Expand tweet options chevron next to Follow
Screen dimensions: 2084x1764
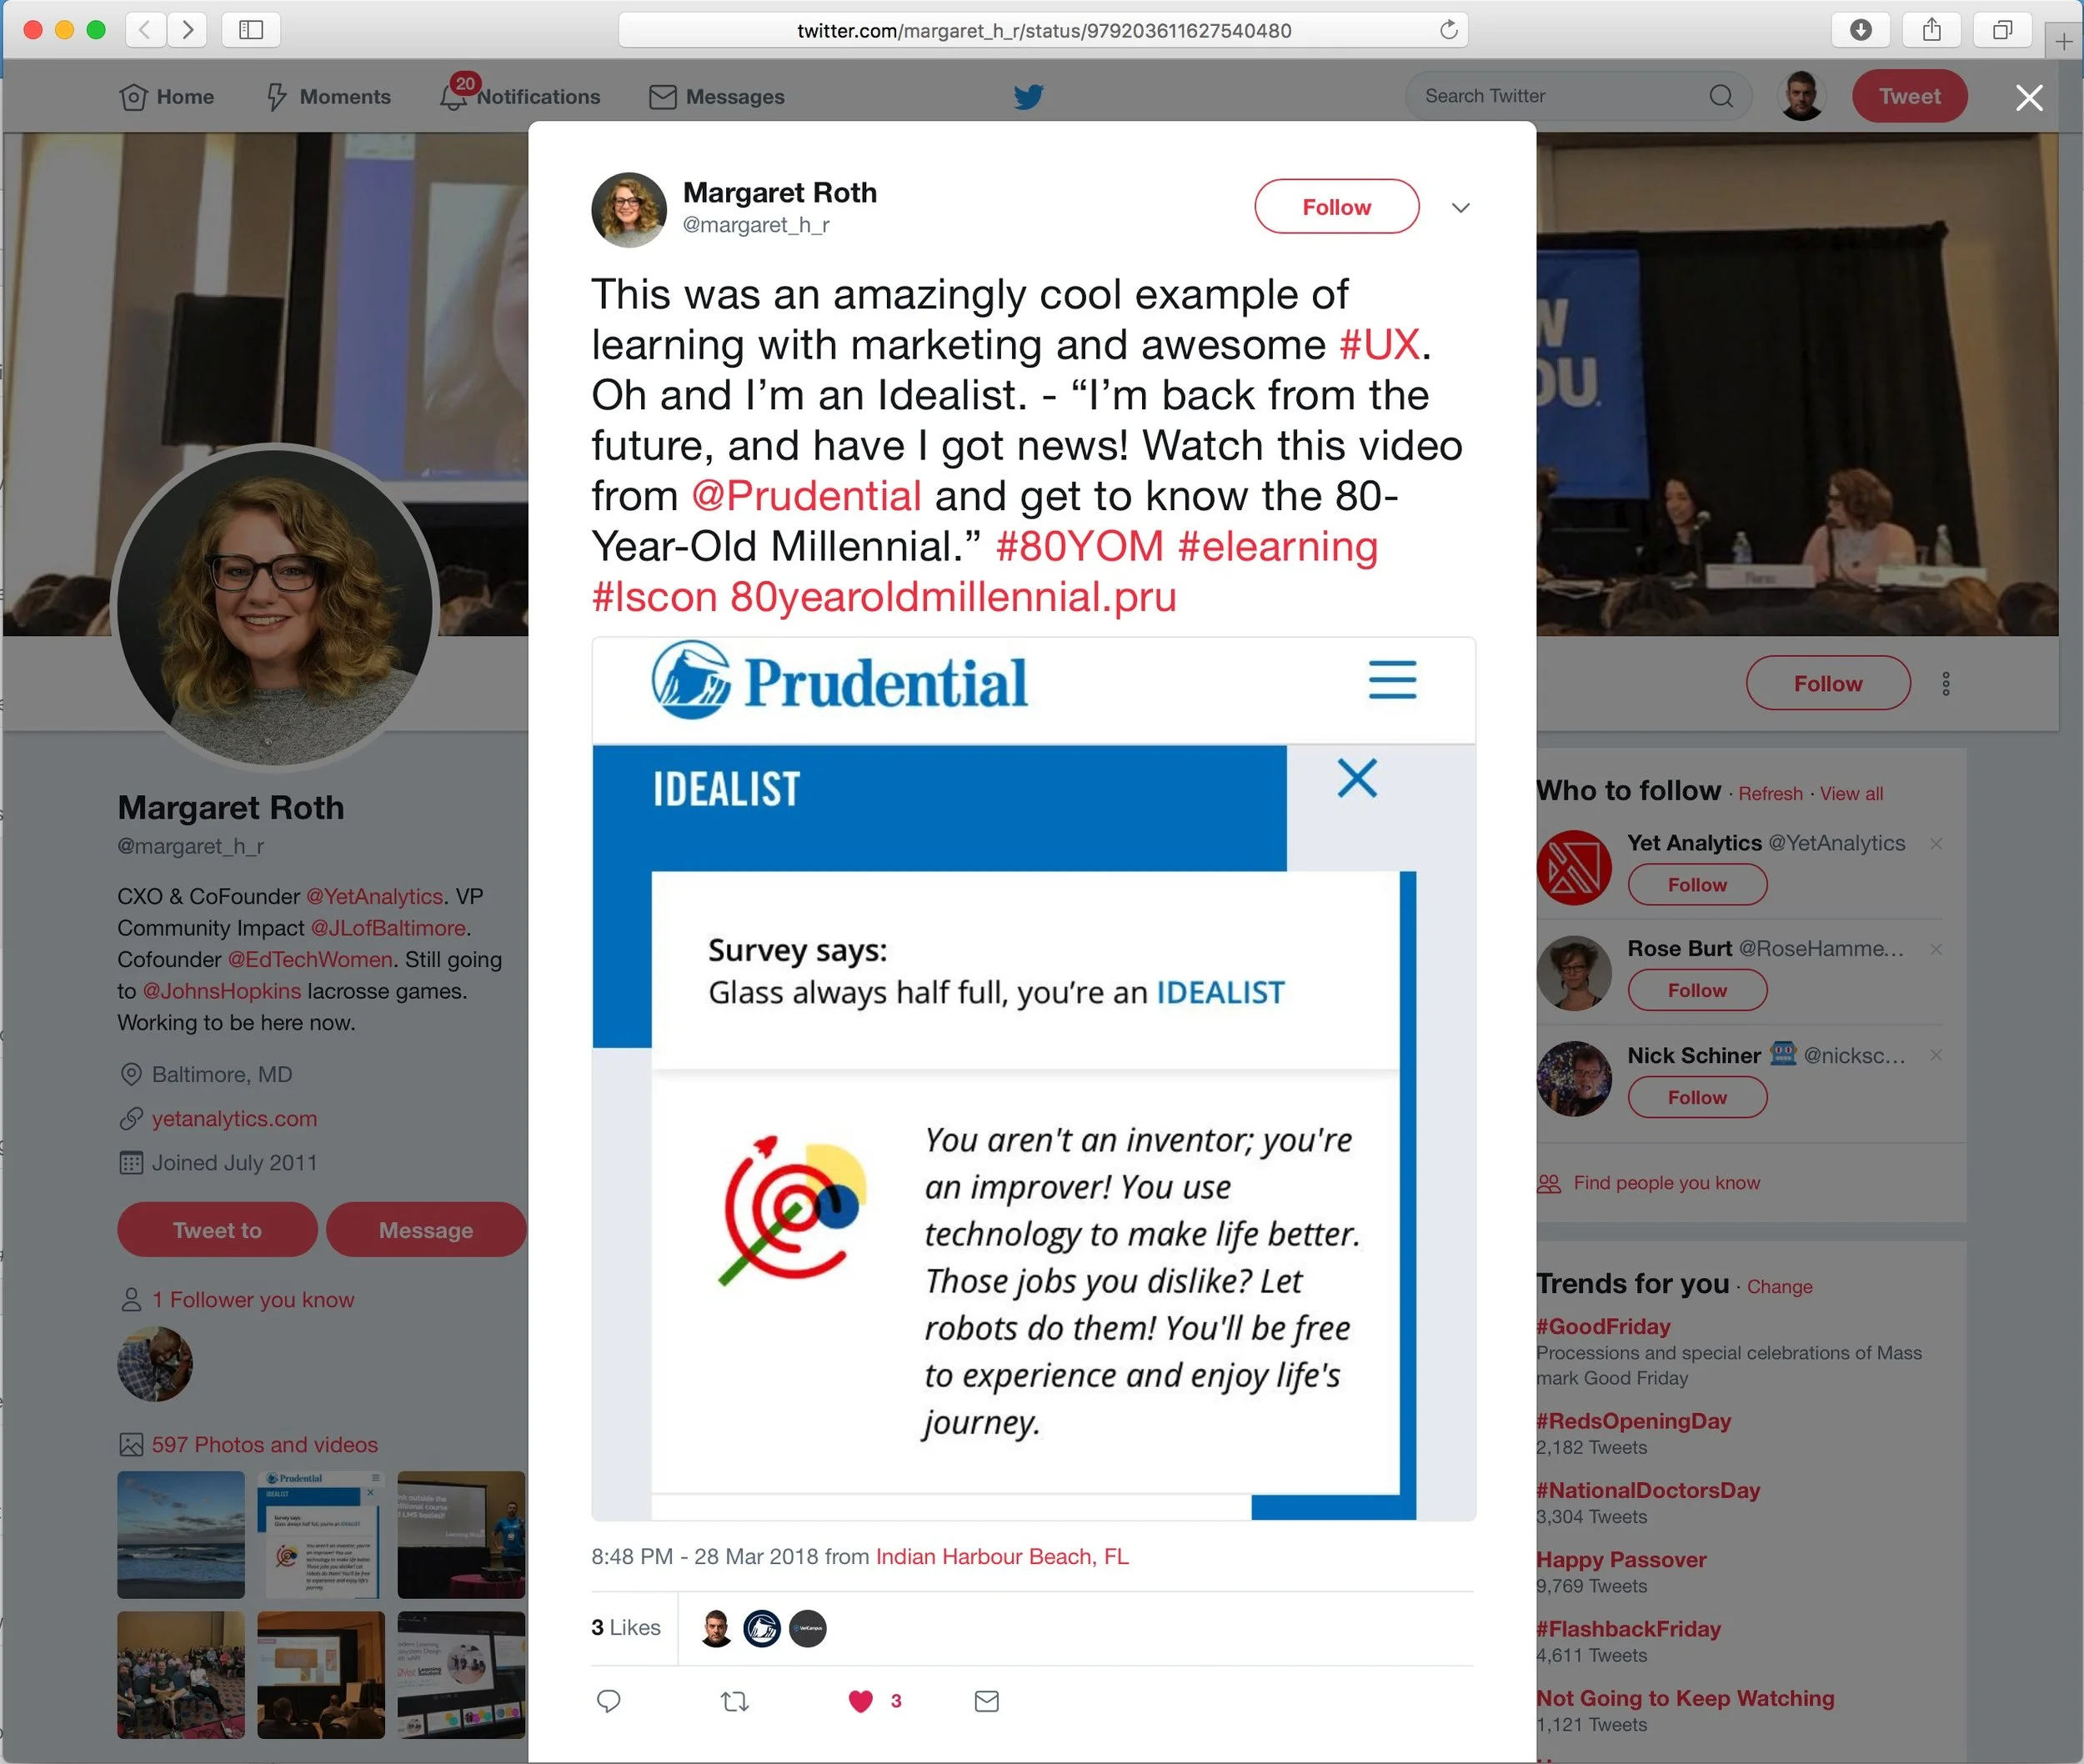tap(1460, 207)
